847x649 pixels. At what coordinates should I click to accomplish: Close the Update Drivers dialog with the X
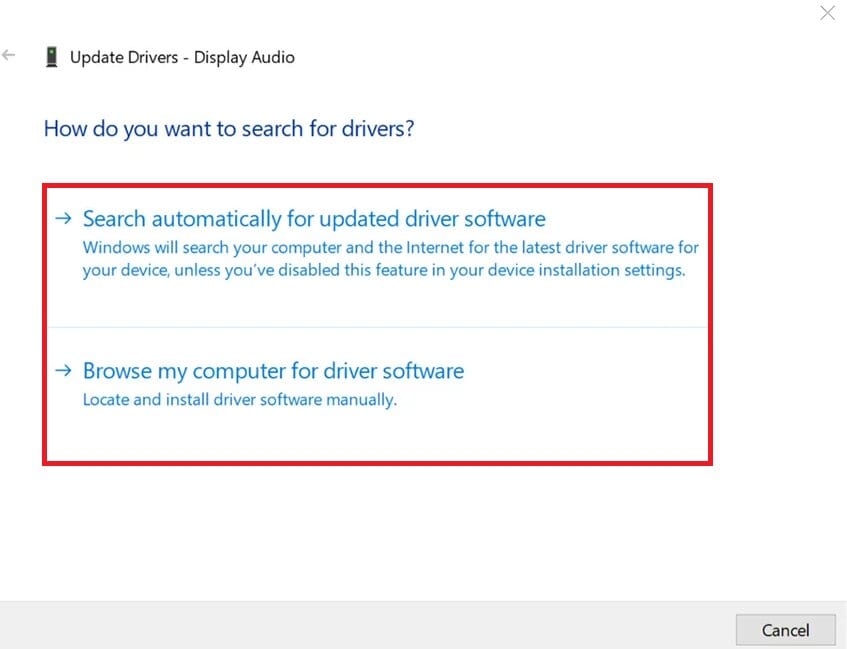827,13
